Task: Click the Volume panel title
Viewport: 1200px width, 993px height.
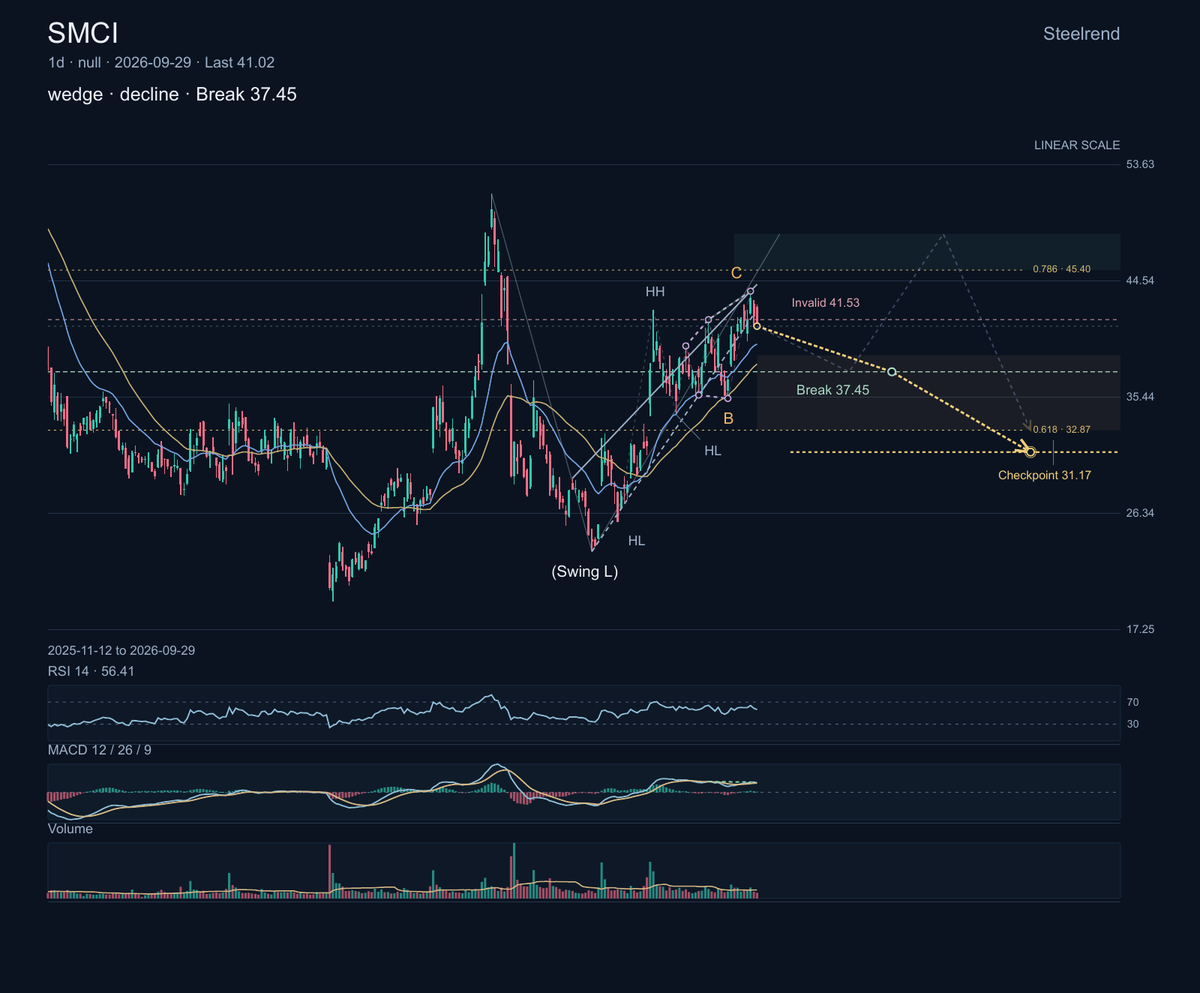Action: [70, 828]
